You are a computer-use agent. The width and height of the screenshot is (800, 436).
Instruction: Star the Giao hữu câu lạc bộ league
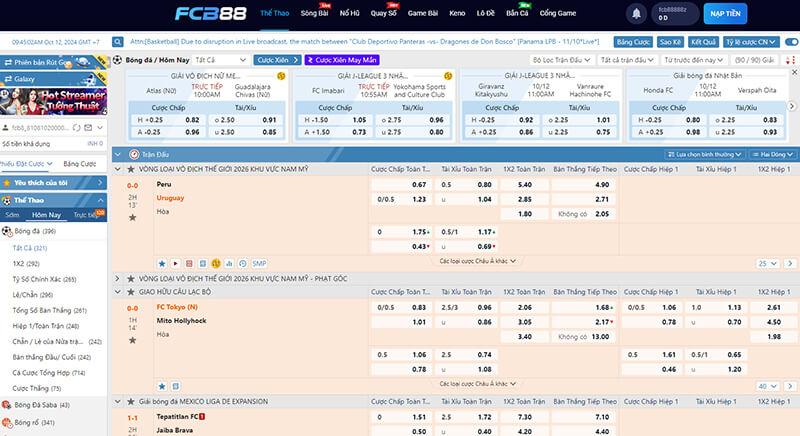click(132, 292)
